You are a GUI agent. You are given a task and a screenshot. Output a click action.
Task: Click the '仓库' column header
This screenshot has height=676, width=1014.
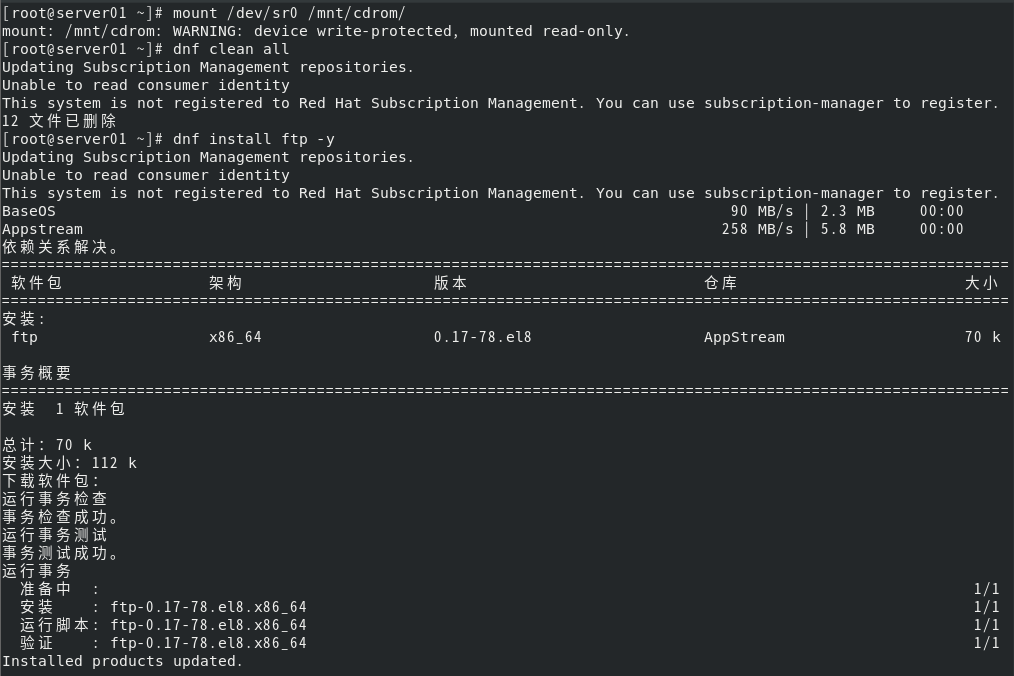click(x=720, y=283)
